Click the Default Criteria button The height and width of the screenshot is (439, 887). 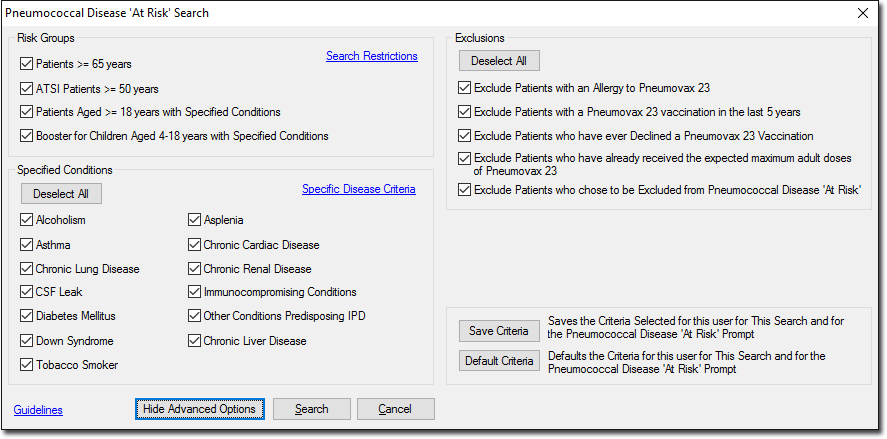[499, 360]
